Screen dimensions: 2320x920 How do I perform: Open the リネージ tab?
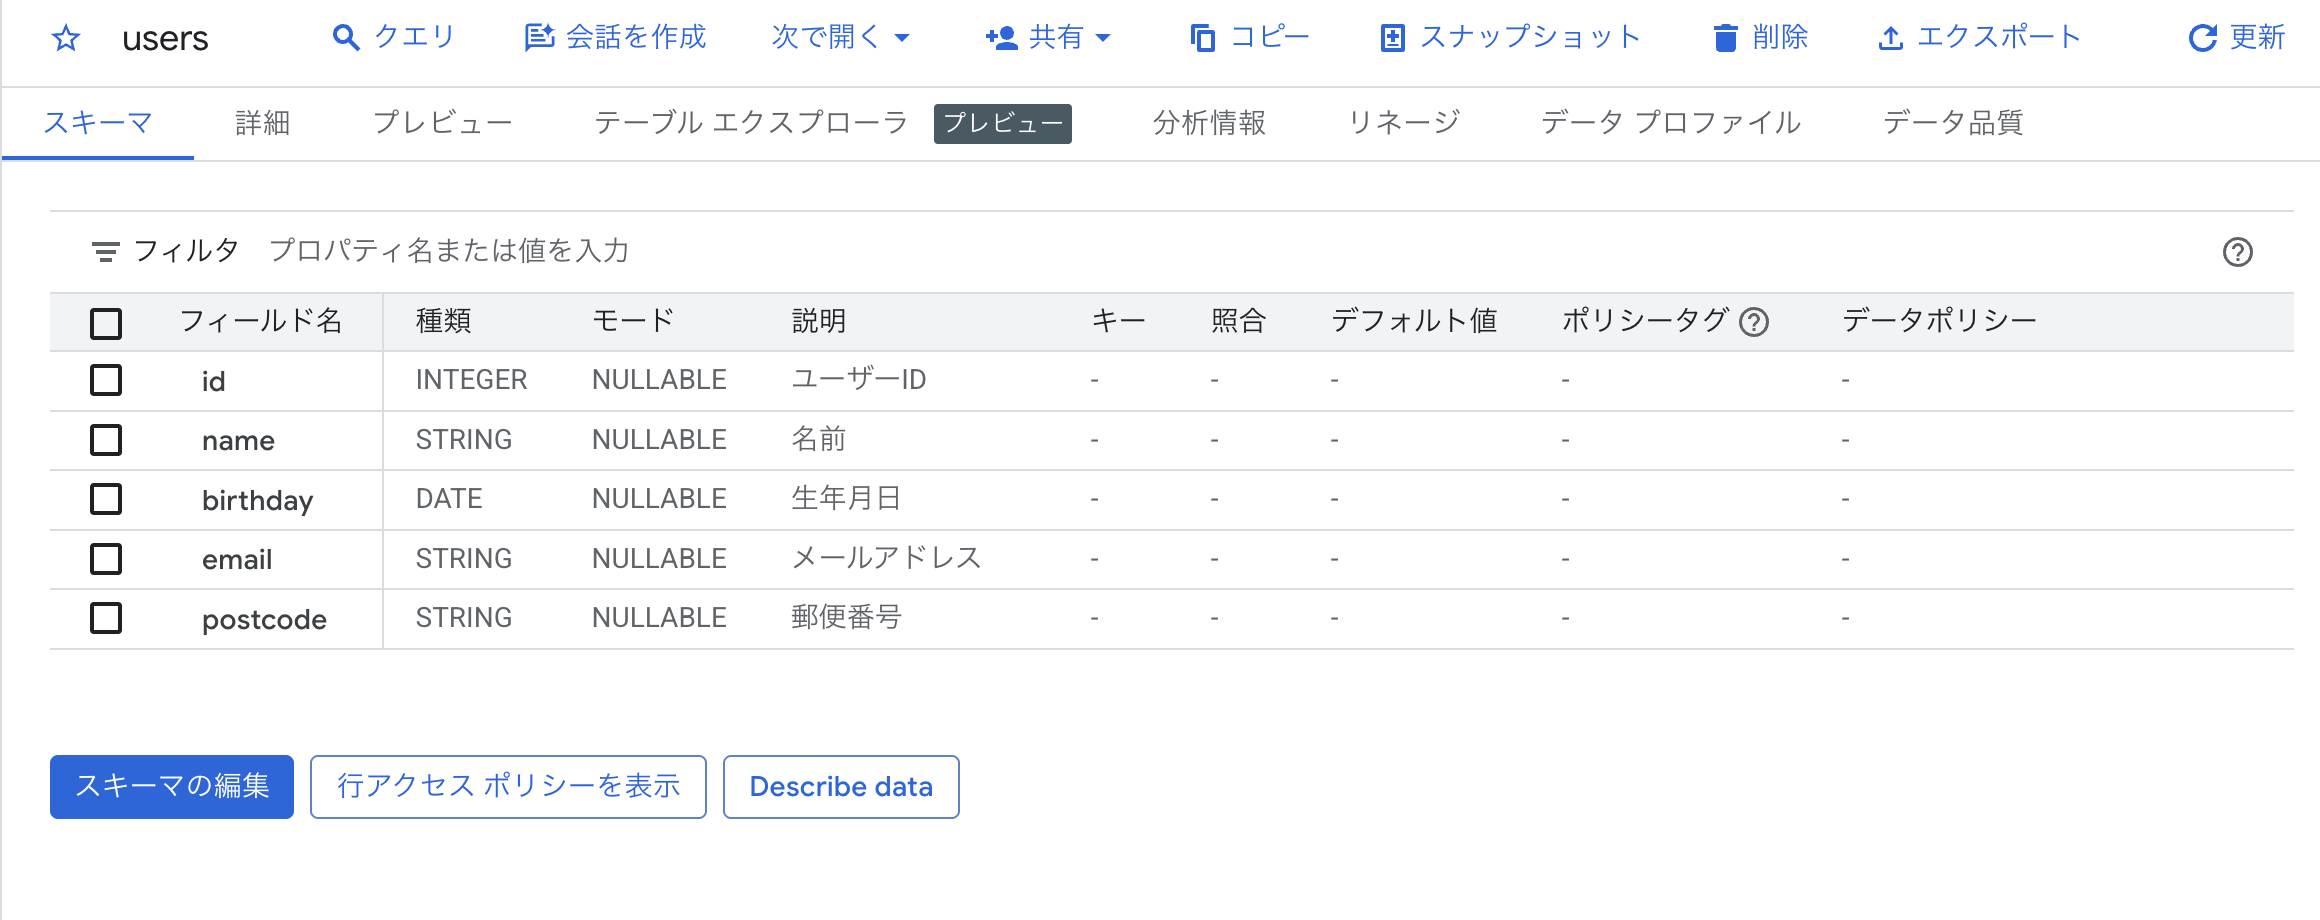(x=1404, y=122)
